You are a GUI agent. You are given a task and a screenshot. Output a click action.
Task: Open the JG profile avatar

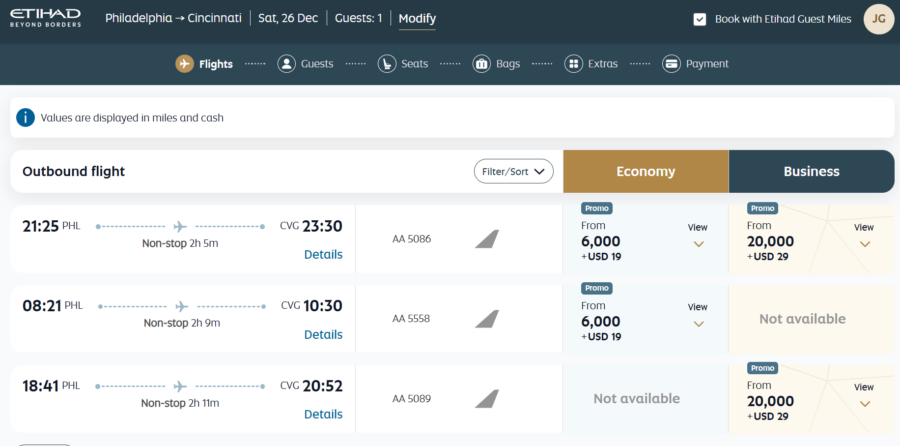pyautogui.click(x=879, y=19)
